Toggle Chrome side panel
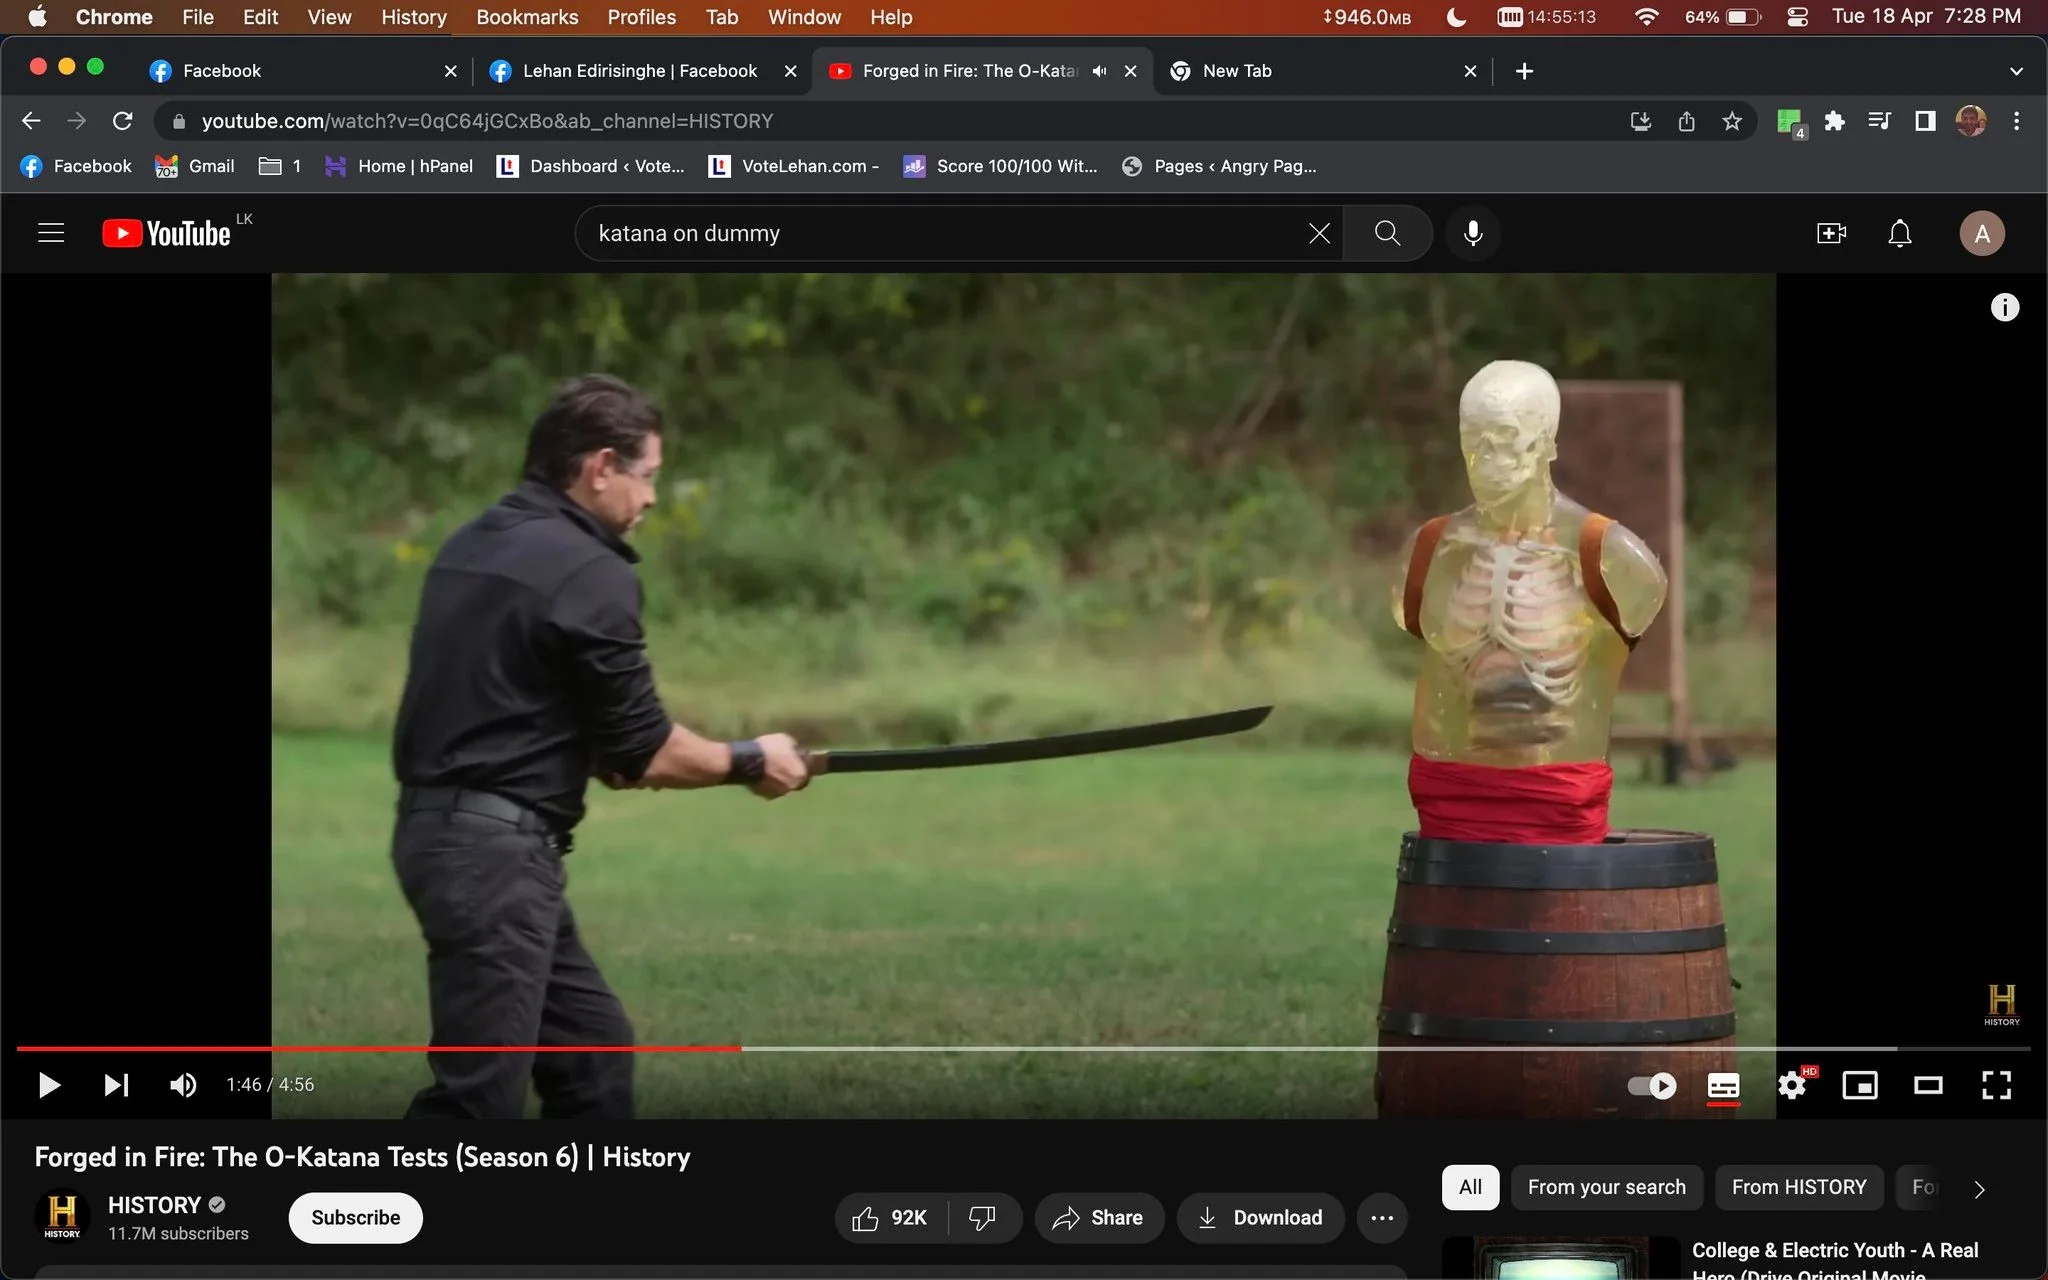Viewport: 2048px width, 1280px height. [x=1925, y=121]
